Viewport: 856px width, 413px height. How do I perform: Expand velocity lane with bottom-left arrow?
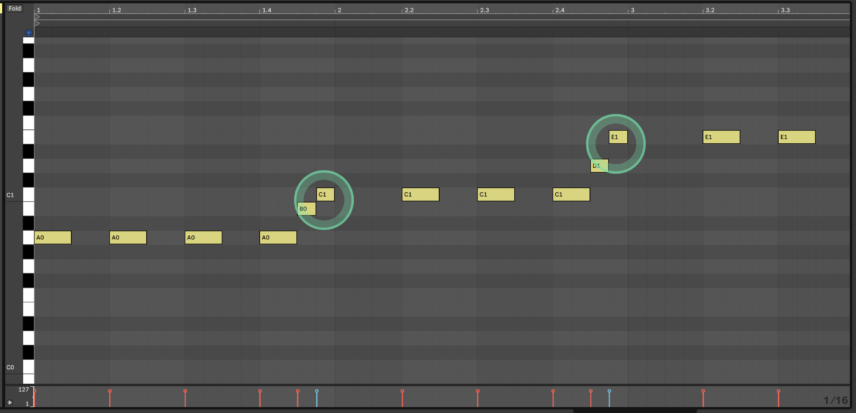pos(10,402)
